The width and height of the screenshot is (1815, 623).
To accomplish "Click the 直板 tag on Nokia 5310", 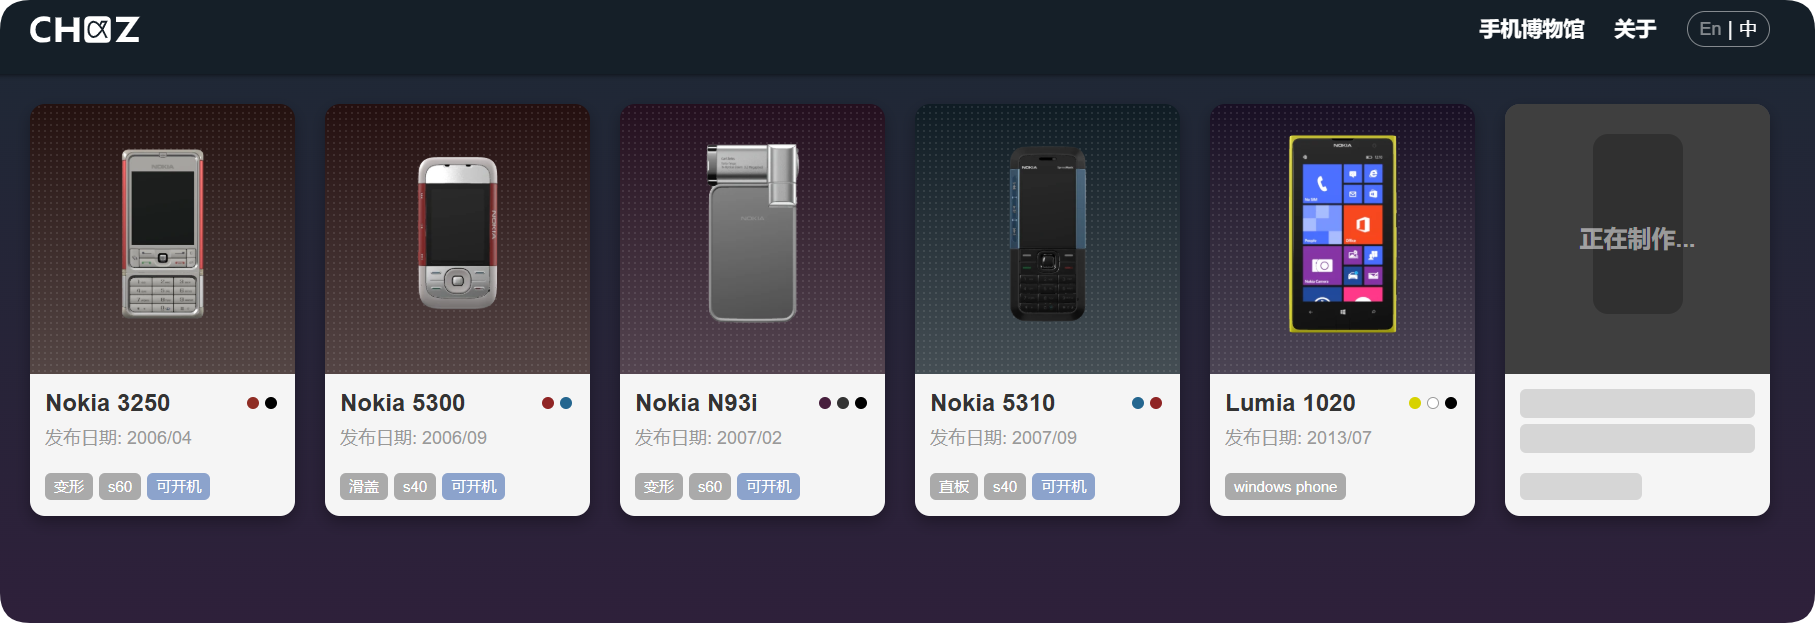I will pyautogui.click(x=954, y=487).
